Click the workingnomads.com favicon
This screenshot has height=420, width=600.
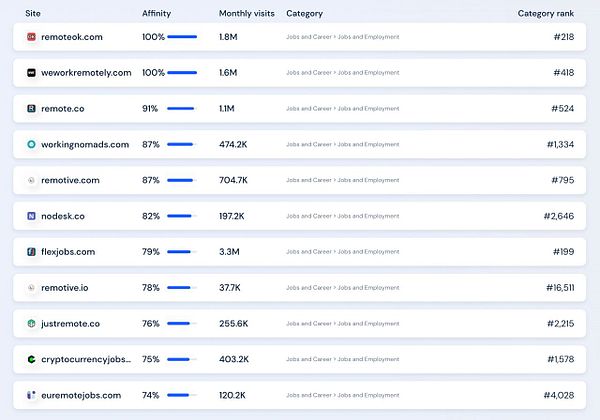(x=31, y=144)
